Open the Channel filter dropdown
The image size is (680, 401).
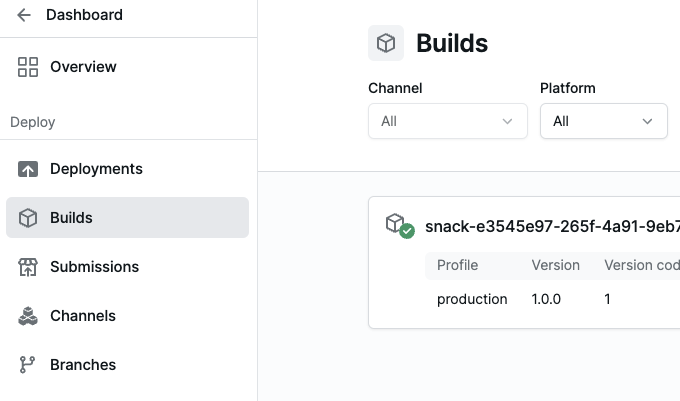447,121
